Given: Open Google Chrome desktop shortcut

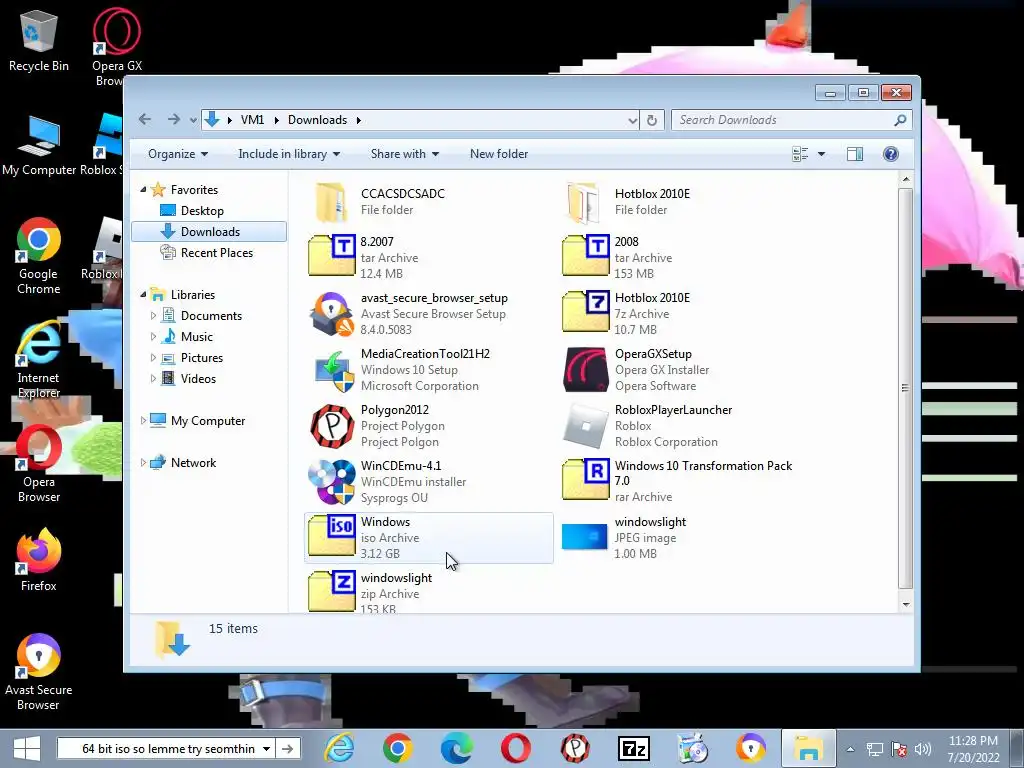Looking at the screenshot, I should pyautogui.click(x=39, y=256).
